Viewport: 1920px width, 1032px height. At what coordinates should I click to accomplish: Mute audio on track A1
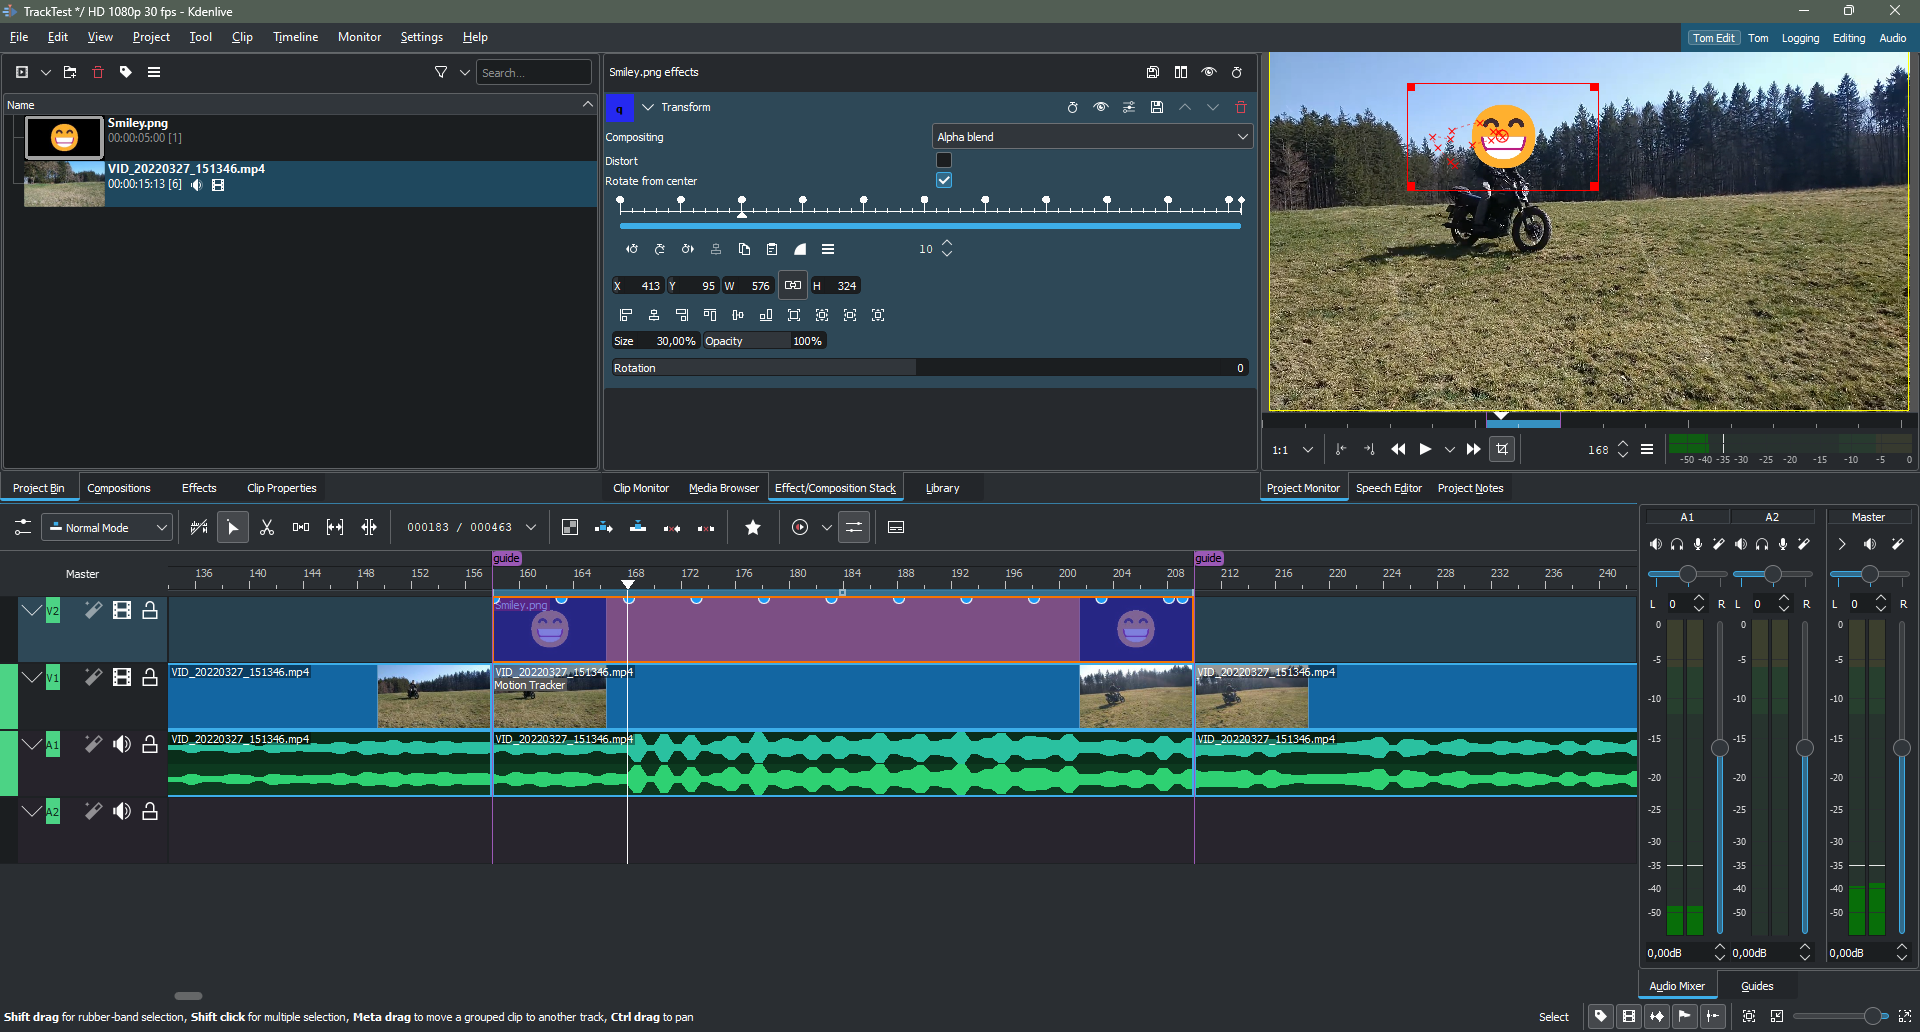tap(122, 744)
